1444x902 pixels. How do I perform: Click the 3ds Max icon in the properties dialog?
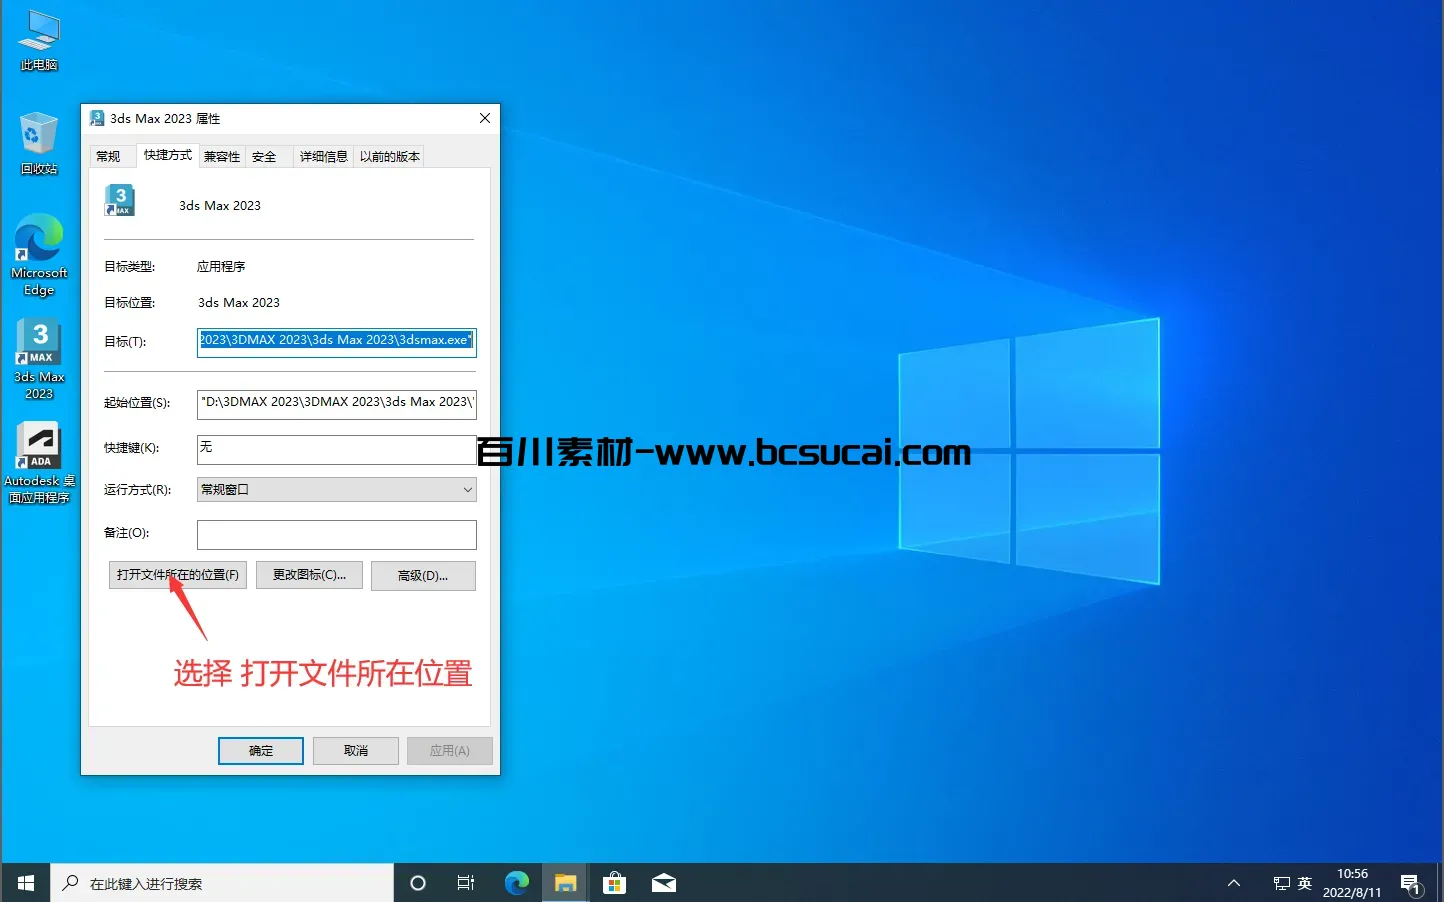coord(120,201)
